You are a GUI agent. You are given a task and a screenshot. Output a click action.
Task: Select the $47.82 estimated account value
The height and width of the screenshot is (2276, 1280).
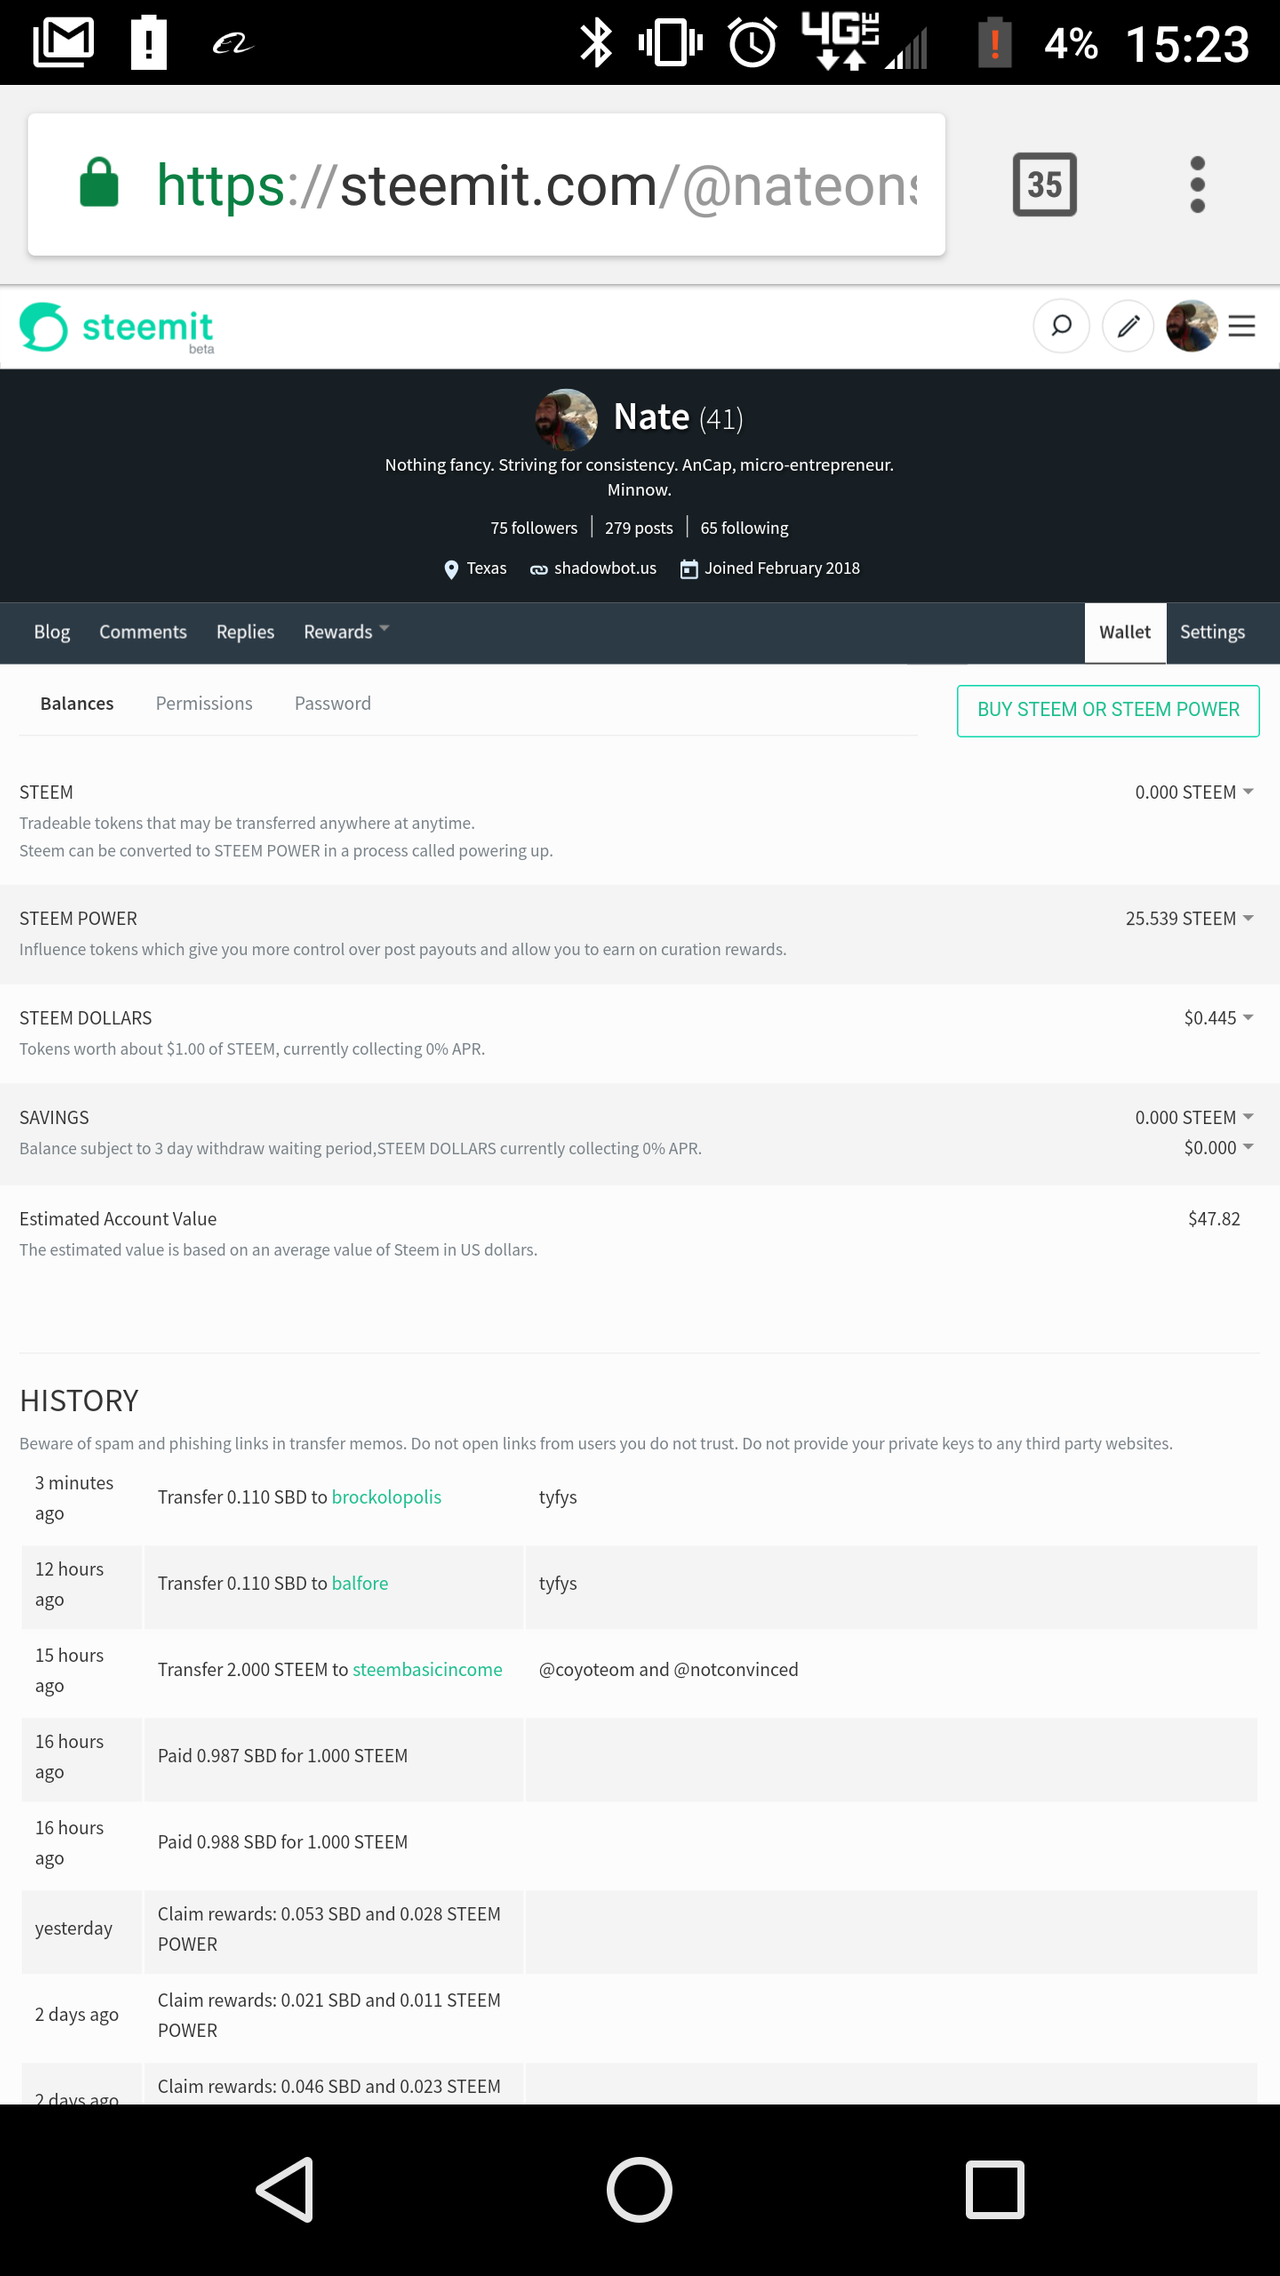1214,1219
